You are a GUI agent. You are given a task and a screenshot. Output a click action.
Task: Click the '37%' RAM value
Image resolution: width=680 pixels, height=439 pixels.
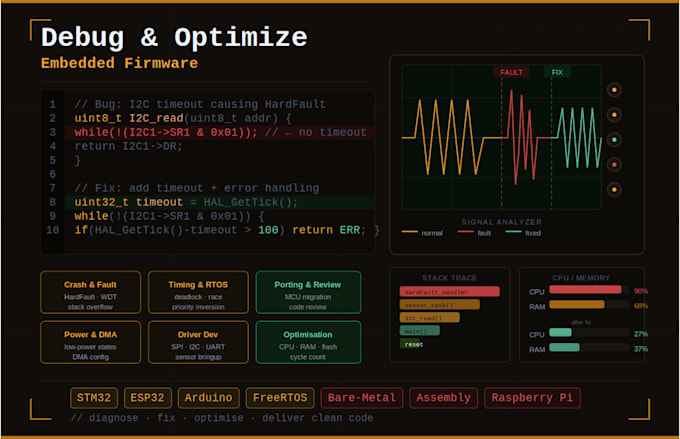tap(641, 349)
